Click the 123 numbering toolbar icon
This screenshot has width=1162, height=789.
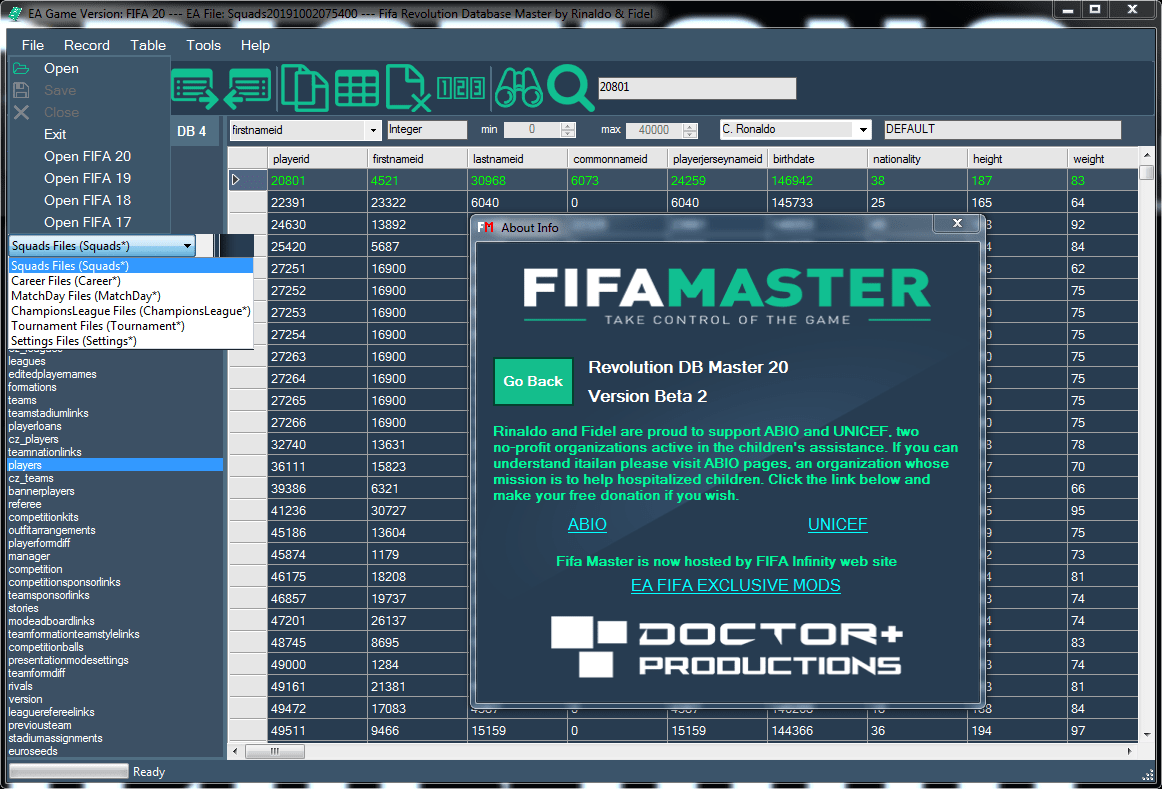pyautogui.click(x=461, y=88)
